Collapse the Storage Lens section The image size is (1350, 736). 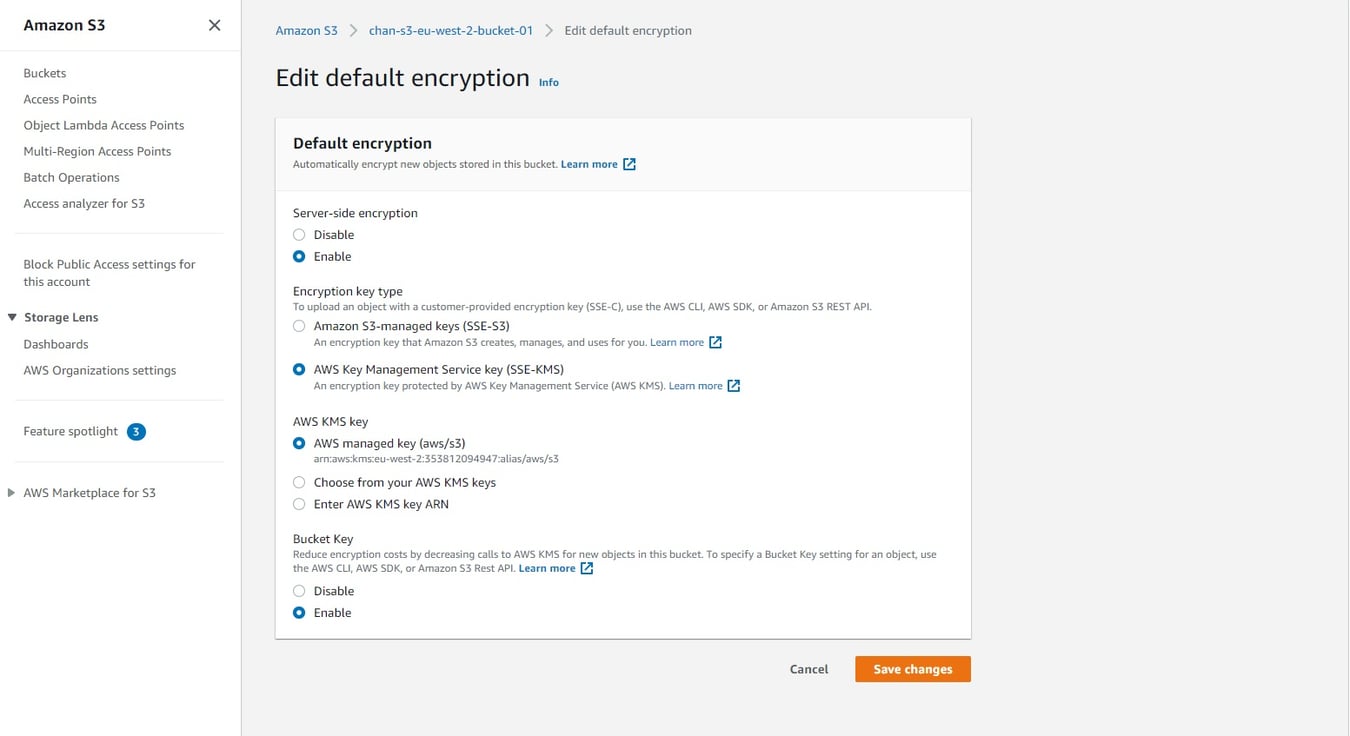(12, 318)
